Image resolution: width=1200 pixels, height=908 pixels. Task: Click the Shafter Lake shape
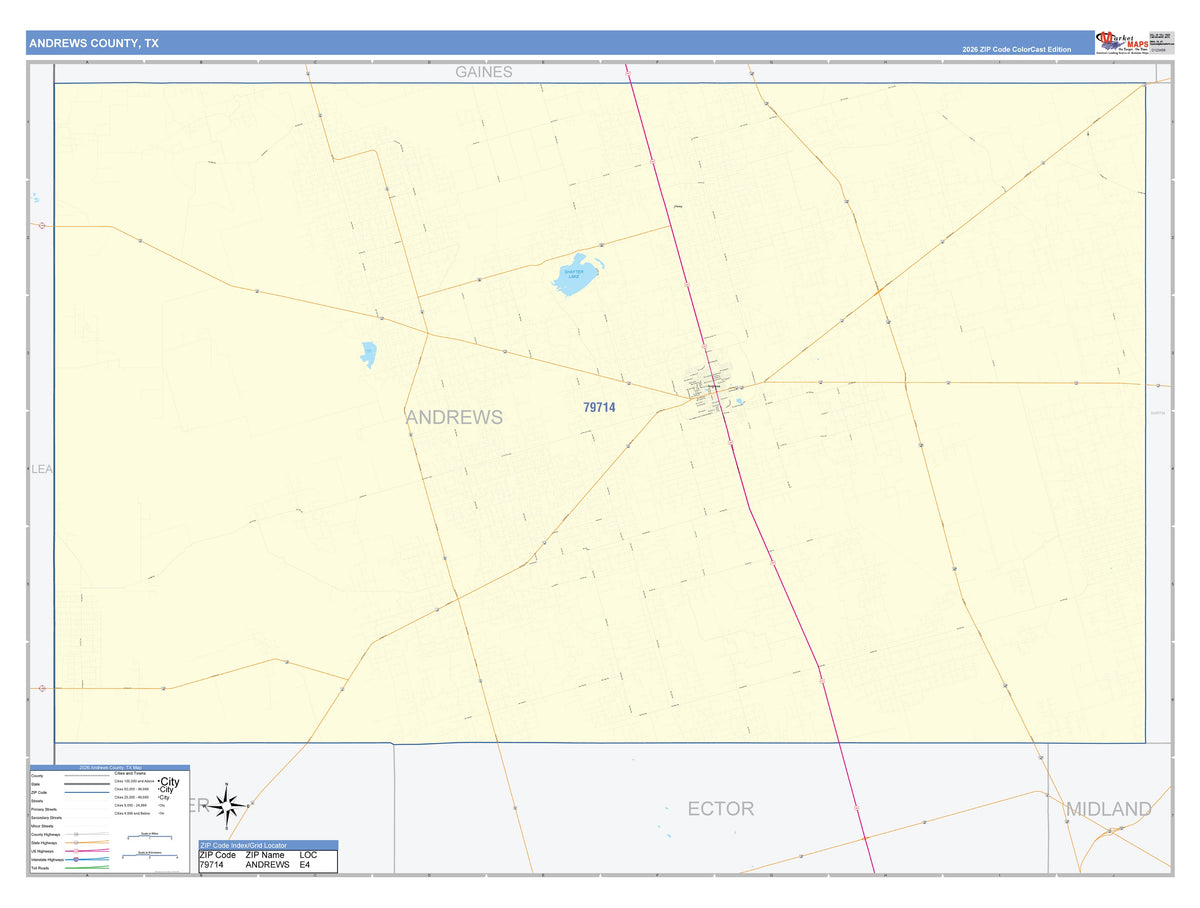(x=577, y=275)
